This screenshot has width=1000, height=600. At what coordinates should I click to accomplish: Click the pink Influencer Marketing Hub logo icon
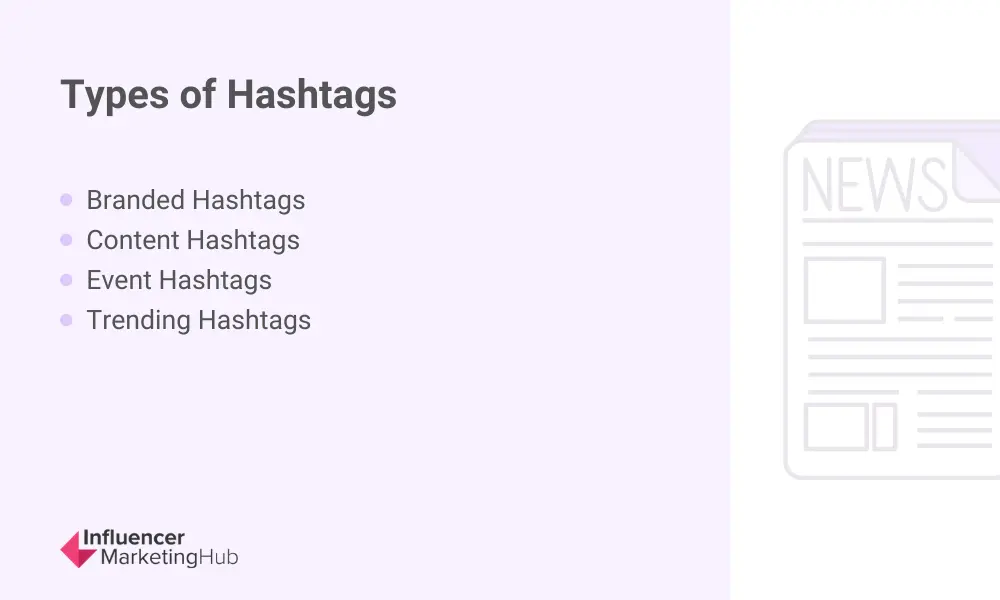point(79,549)
